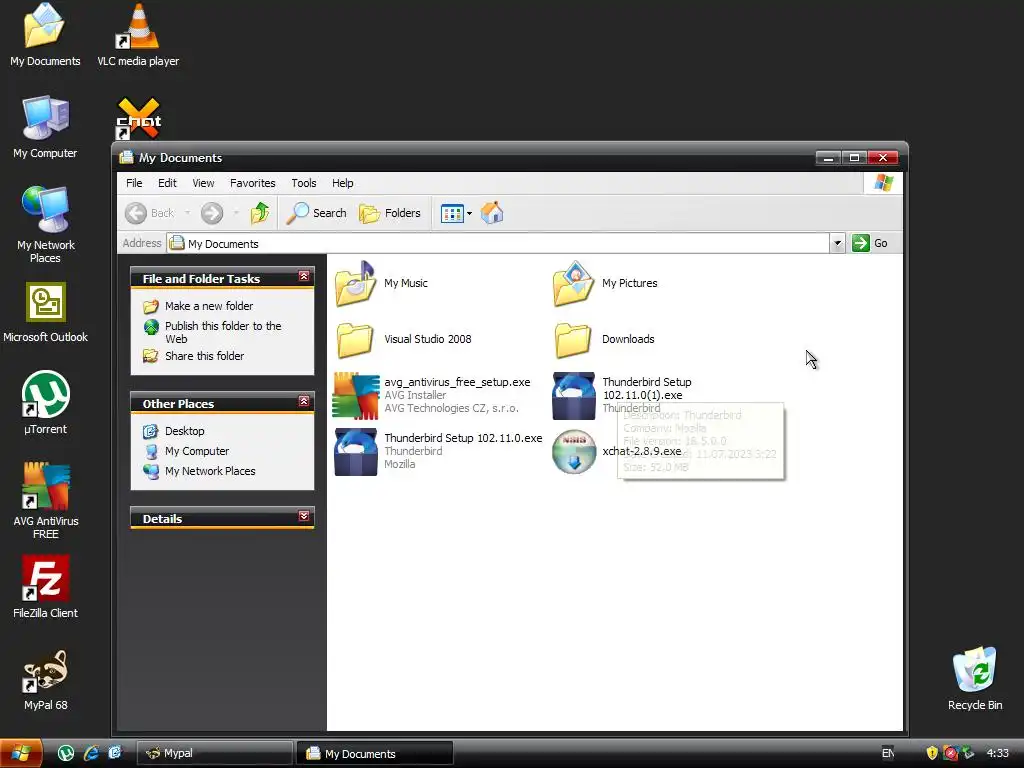
Task: Click My Documents taskbar button
Action: [x=375, y=753]
